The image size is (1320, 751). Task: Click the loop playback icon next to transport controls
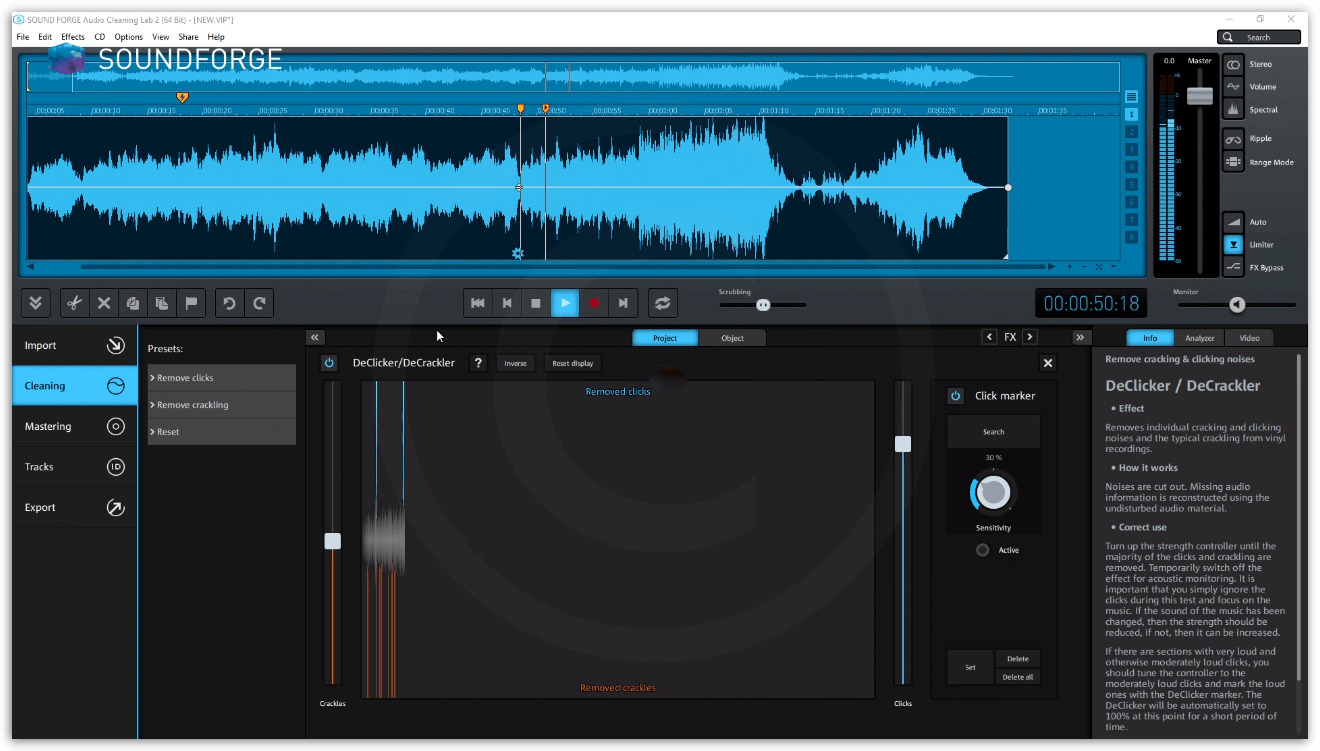tap(662, 303)
